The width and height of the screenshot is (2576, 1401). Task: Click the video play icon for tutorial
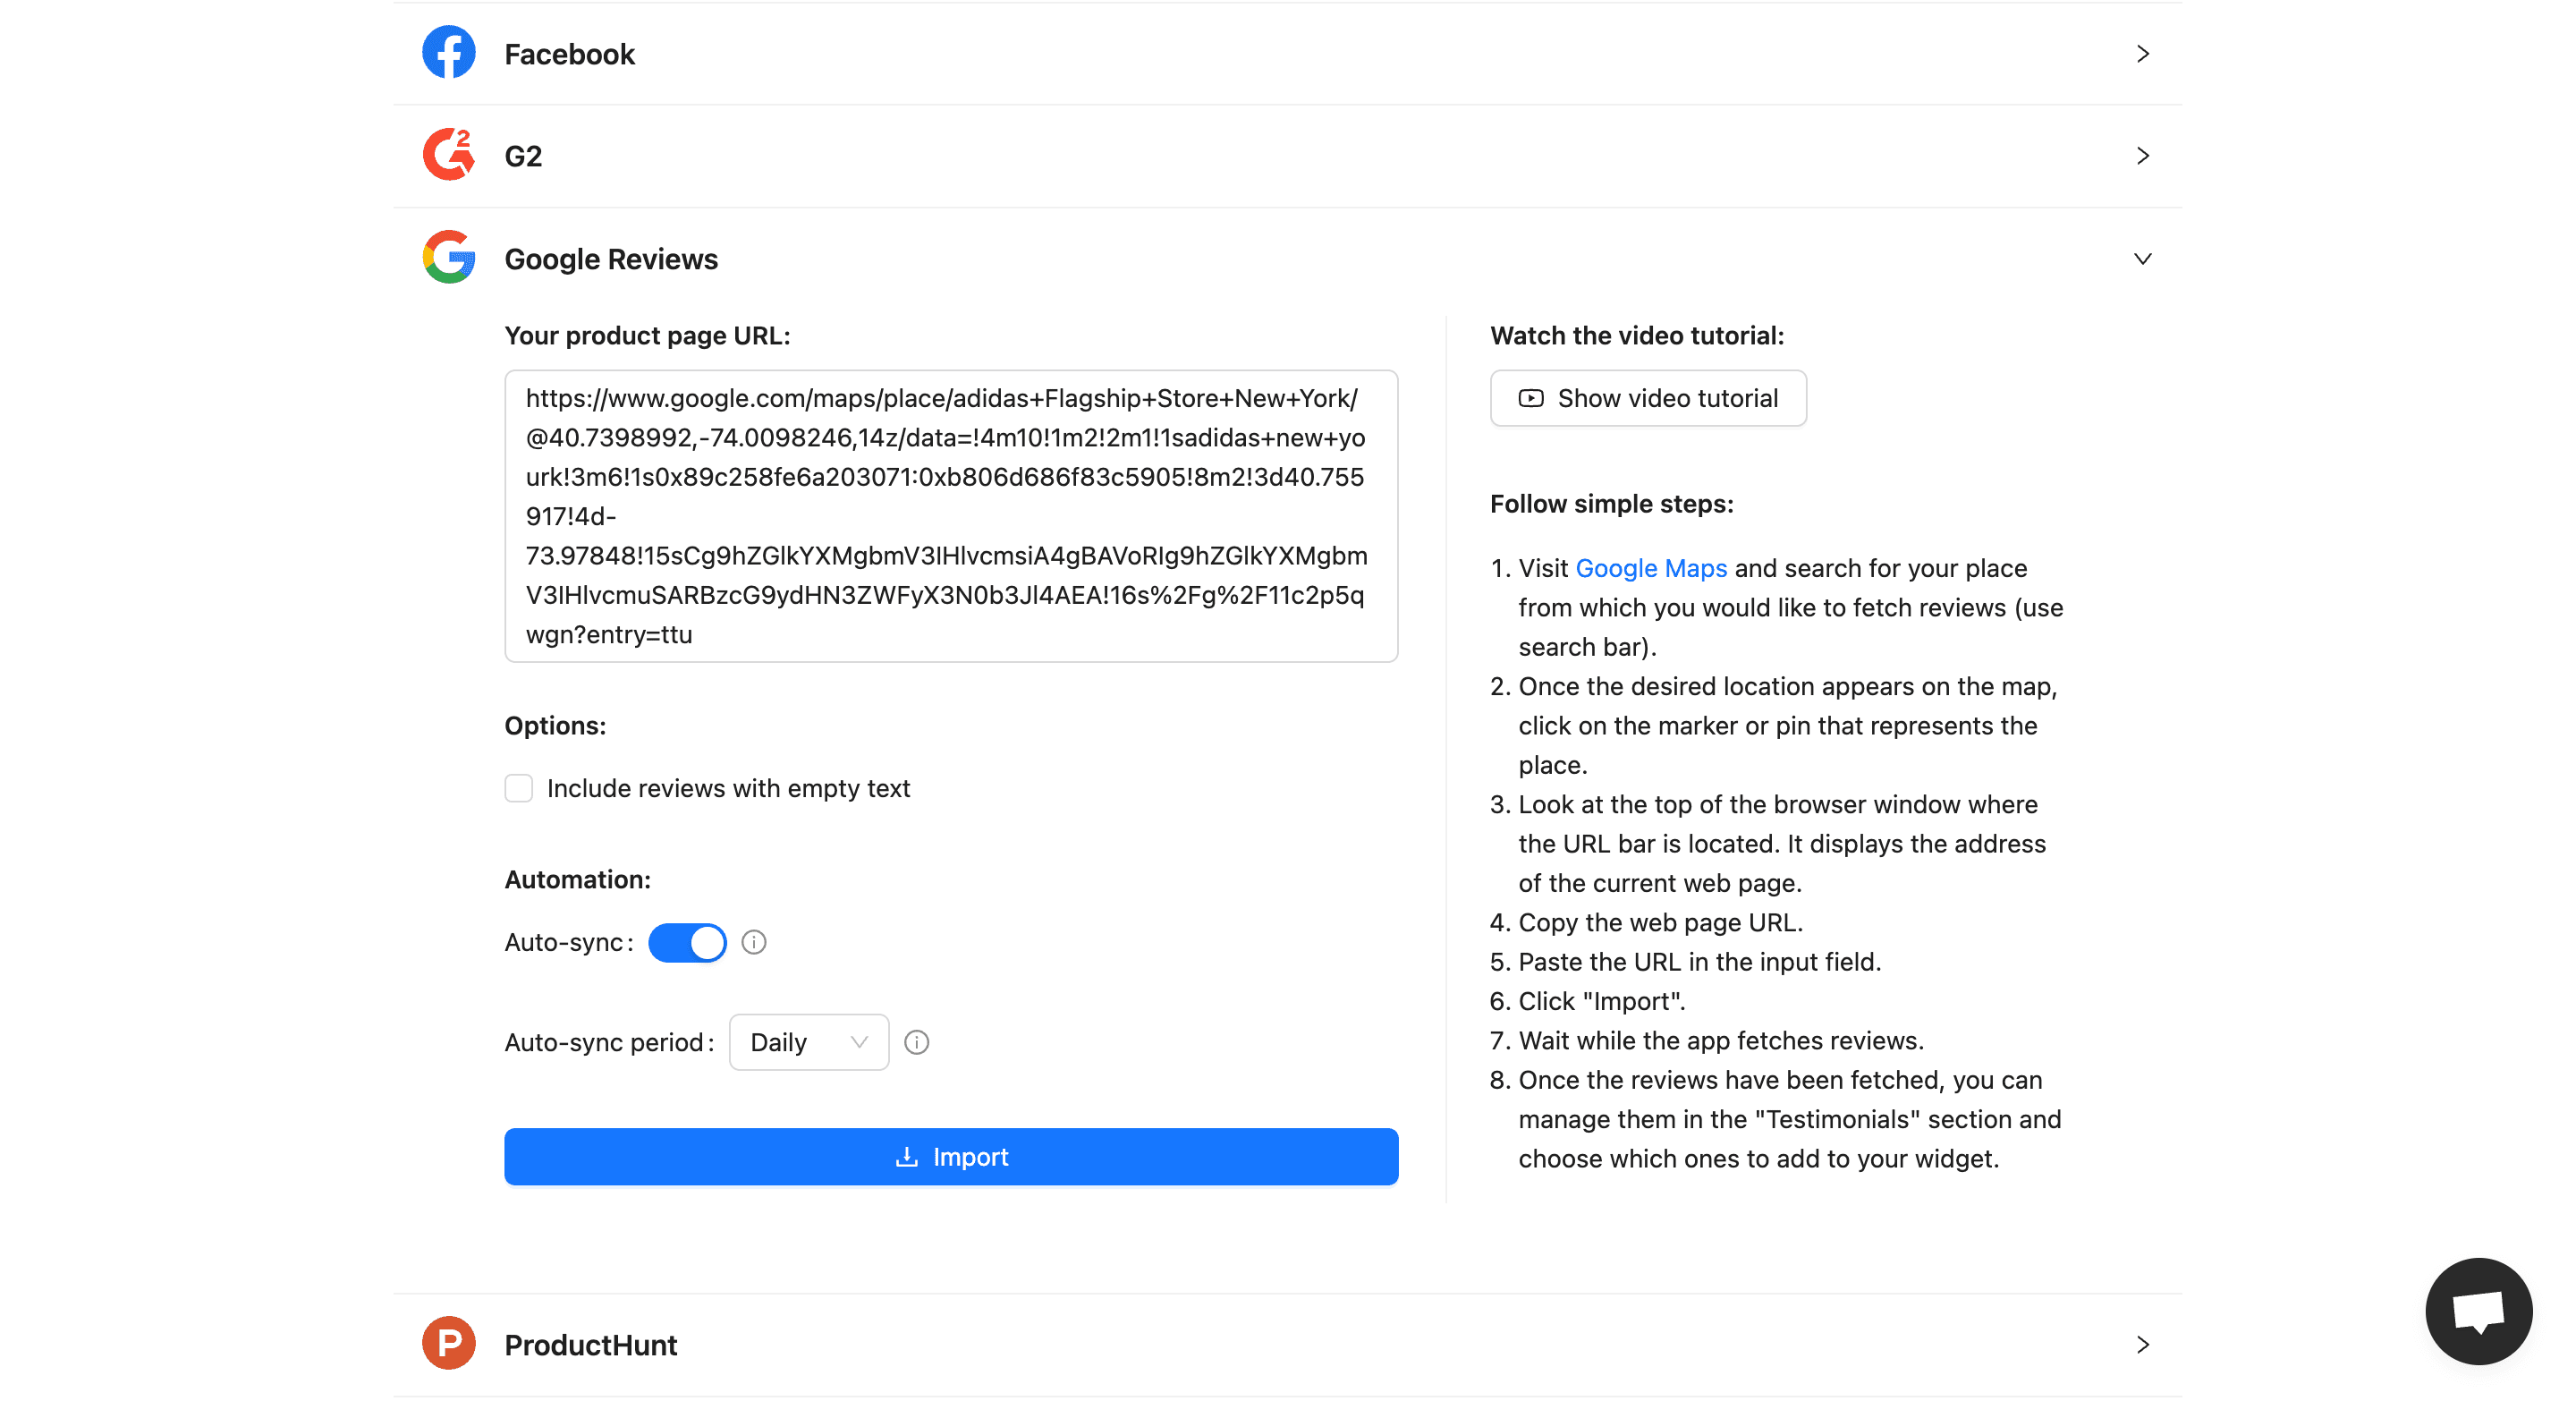pos(1529,399)
